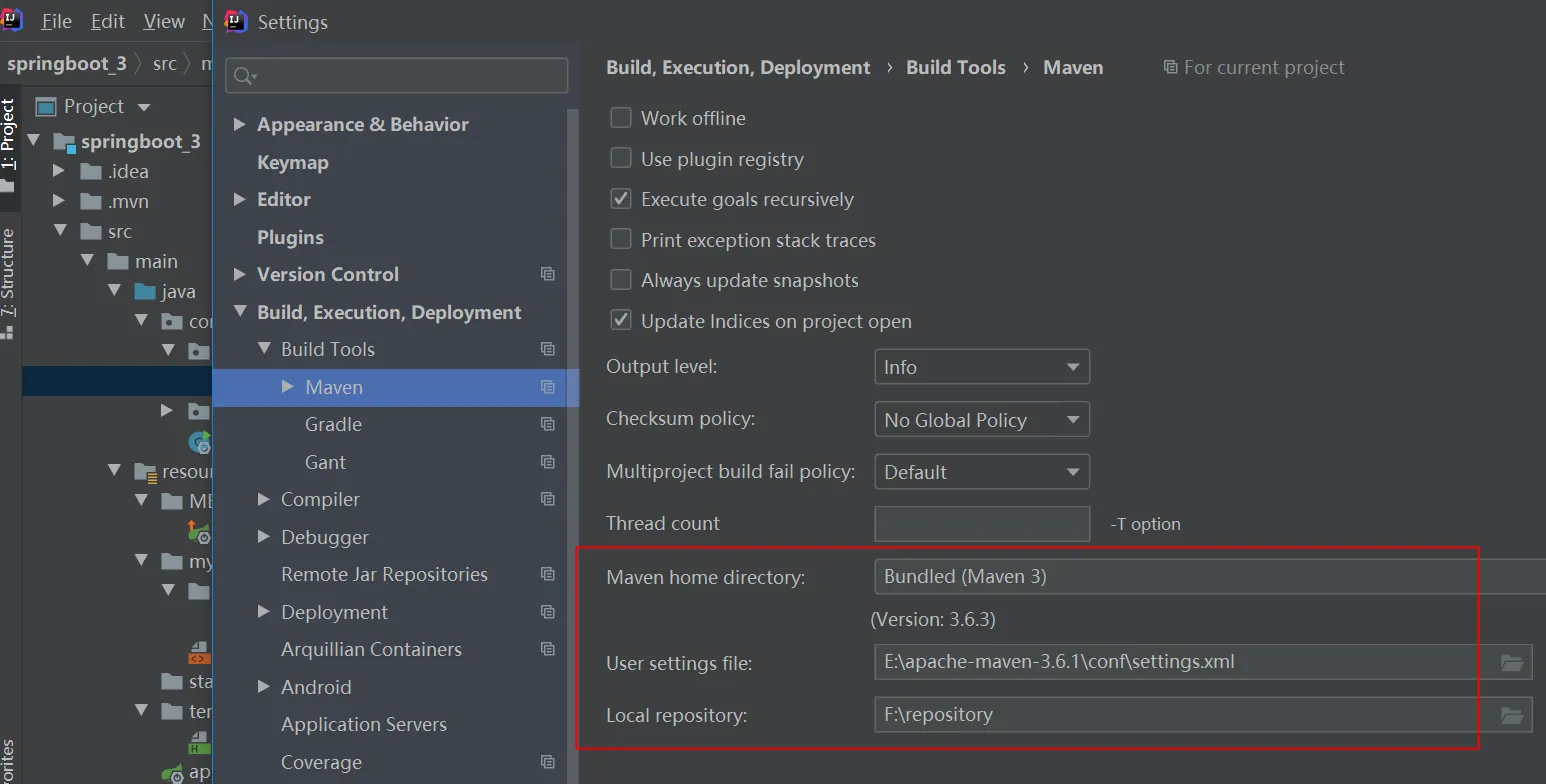This screenshot has height=784, width=1546.
Task: Select springboot_3 root in project tree
Action: coord(140,141)
